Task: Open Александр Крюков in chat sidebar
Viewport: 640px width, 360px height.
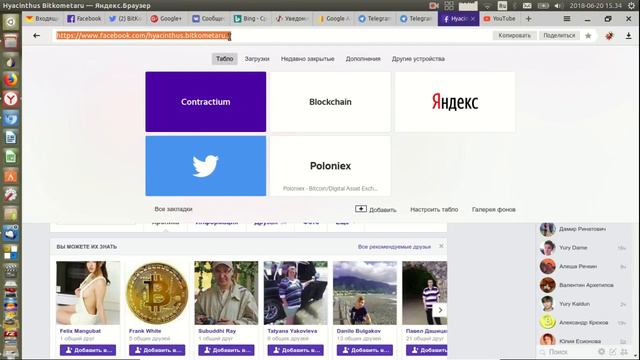Action: point(584,322)
